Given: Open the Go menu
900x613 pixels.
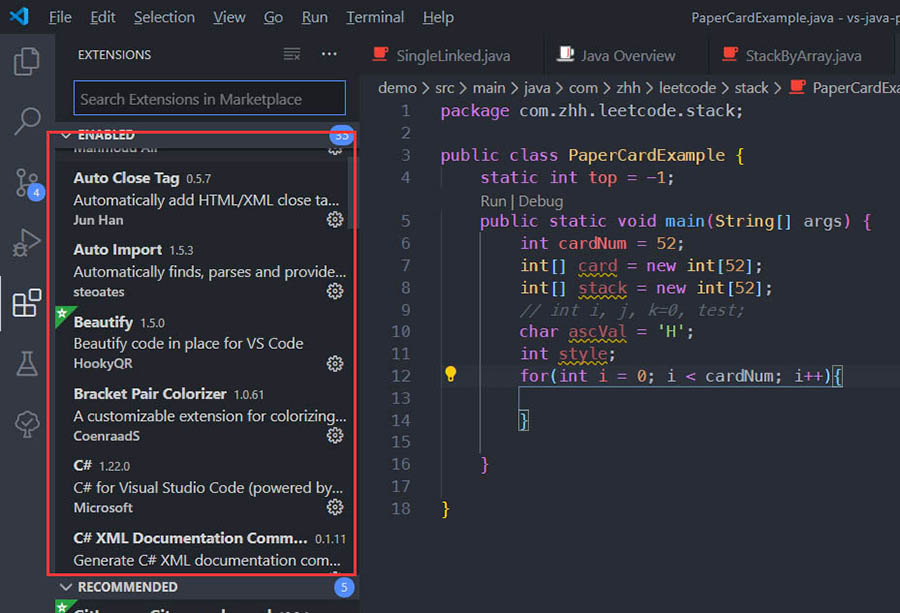Looking at the screenshot, I should tap(273, 17).
